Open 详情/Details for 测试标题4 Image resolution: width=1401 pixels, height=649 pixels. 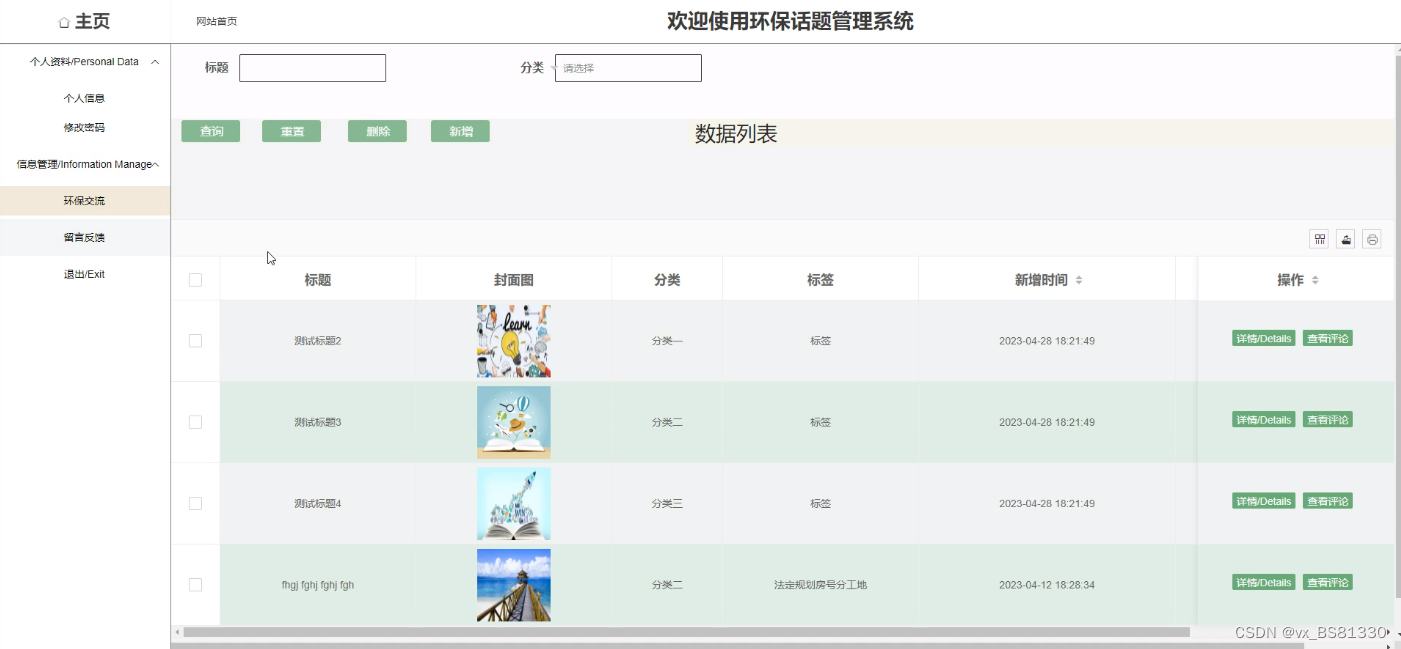pos(1264,500)
